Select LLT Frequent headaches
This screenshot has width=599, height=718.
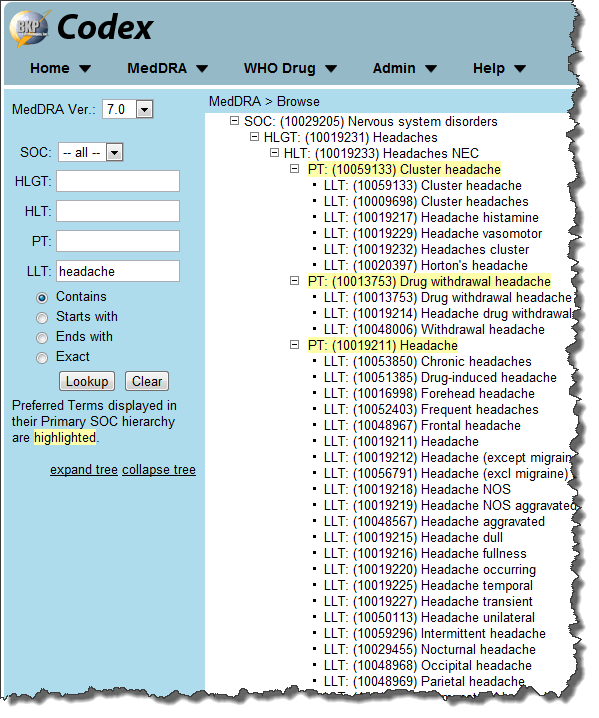click(x=431, y=410)
